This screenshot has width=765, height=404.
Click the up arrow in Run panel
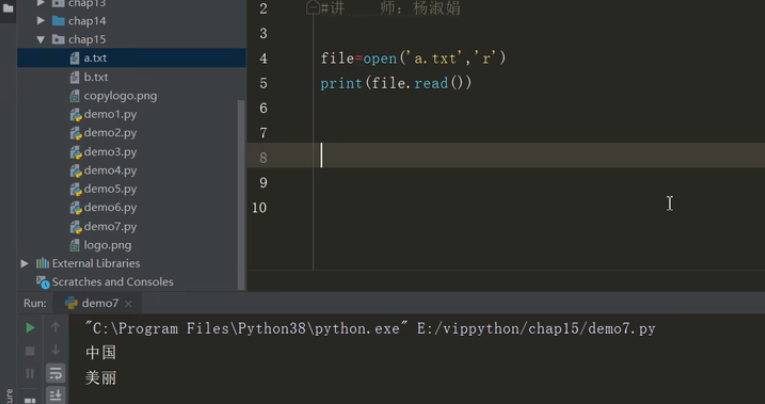(55, 327)
